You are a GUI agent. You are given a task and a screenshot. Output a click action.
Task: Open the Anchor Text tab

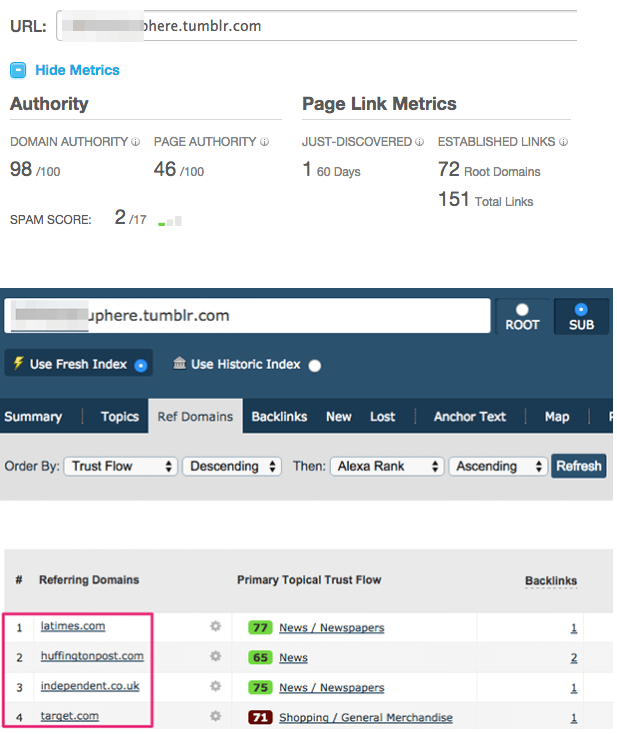coord(469,417)
